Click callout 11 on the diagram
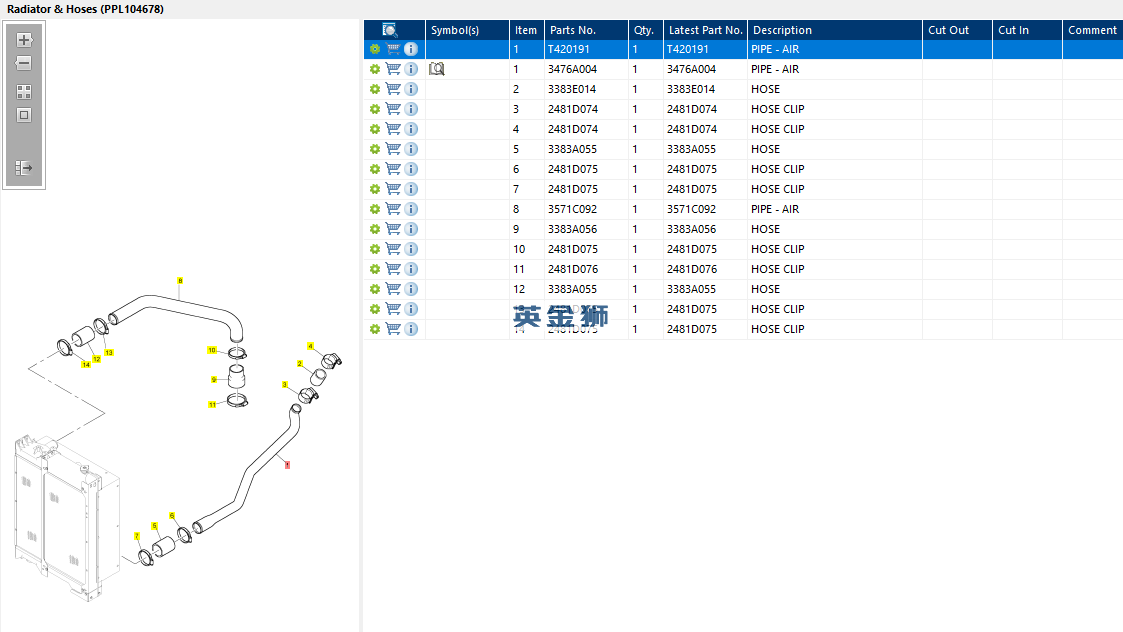The height and width of the screenshot is (632, 1123). pyautogui.click(x=212, y=405)
